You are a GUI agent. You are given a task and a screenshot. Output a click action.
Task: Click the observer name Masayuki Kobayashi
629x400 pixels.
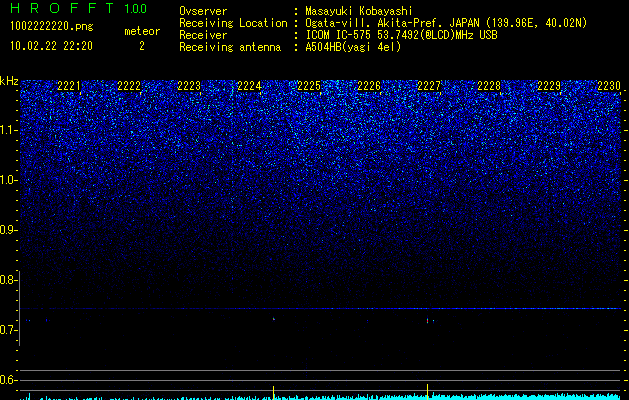359,11
